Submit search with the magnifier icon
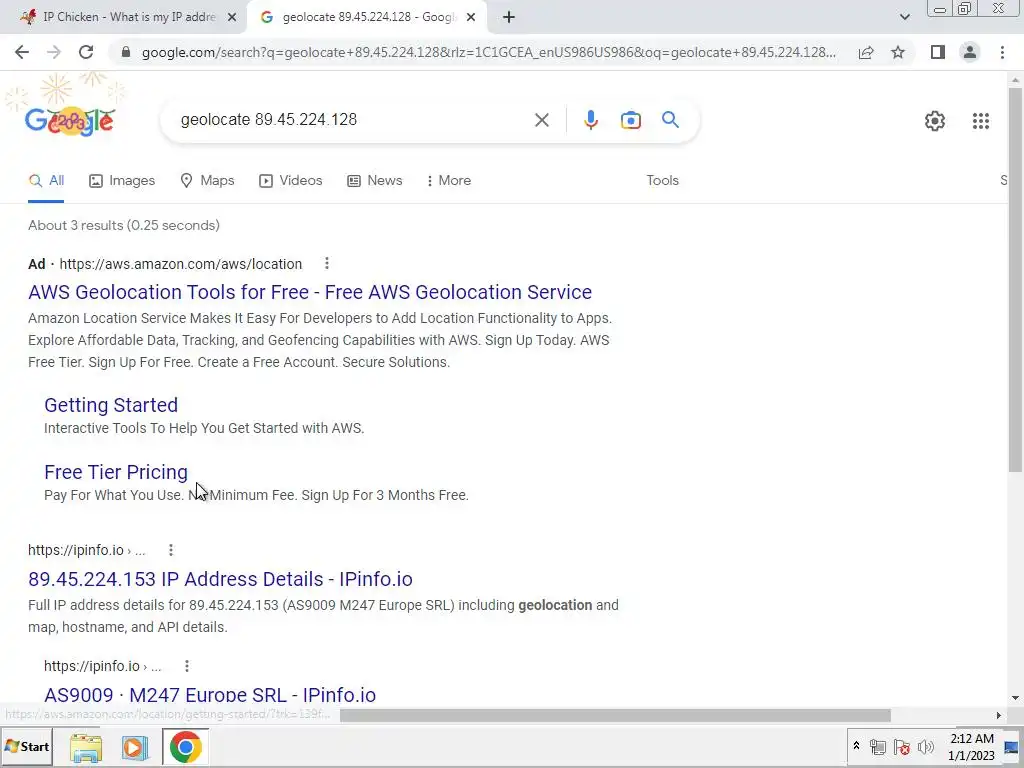This screenshot has width=1024, height=768. [x=670, y=120]
